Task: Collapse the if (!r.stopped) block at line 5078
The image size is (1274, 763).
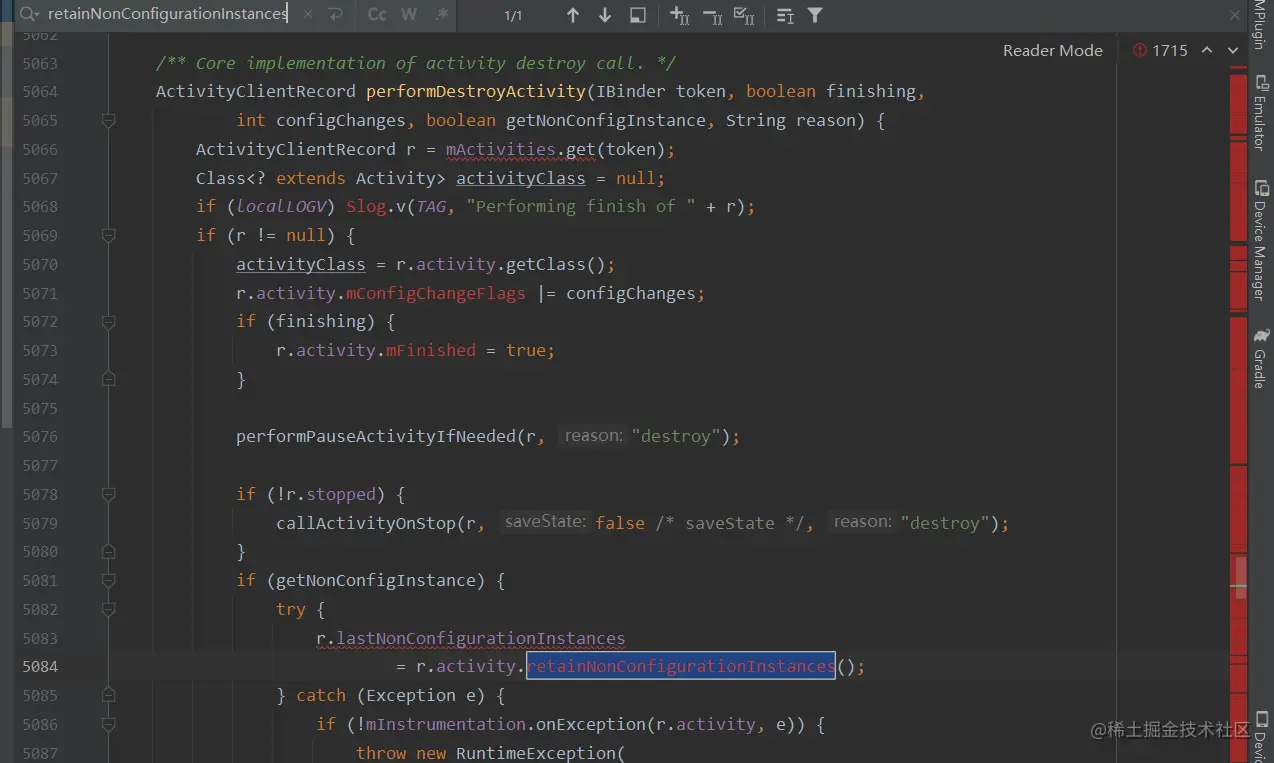Action: (108, 494)
